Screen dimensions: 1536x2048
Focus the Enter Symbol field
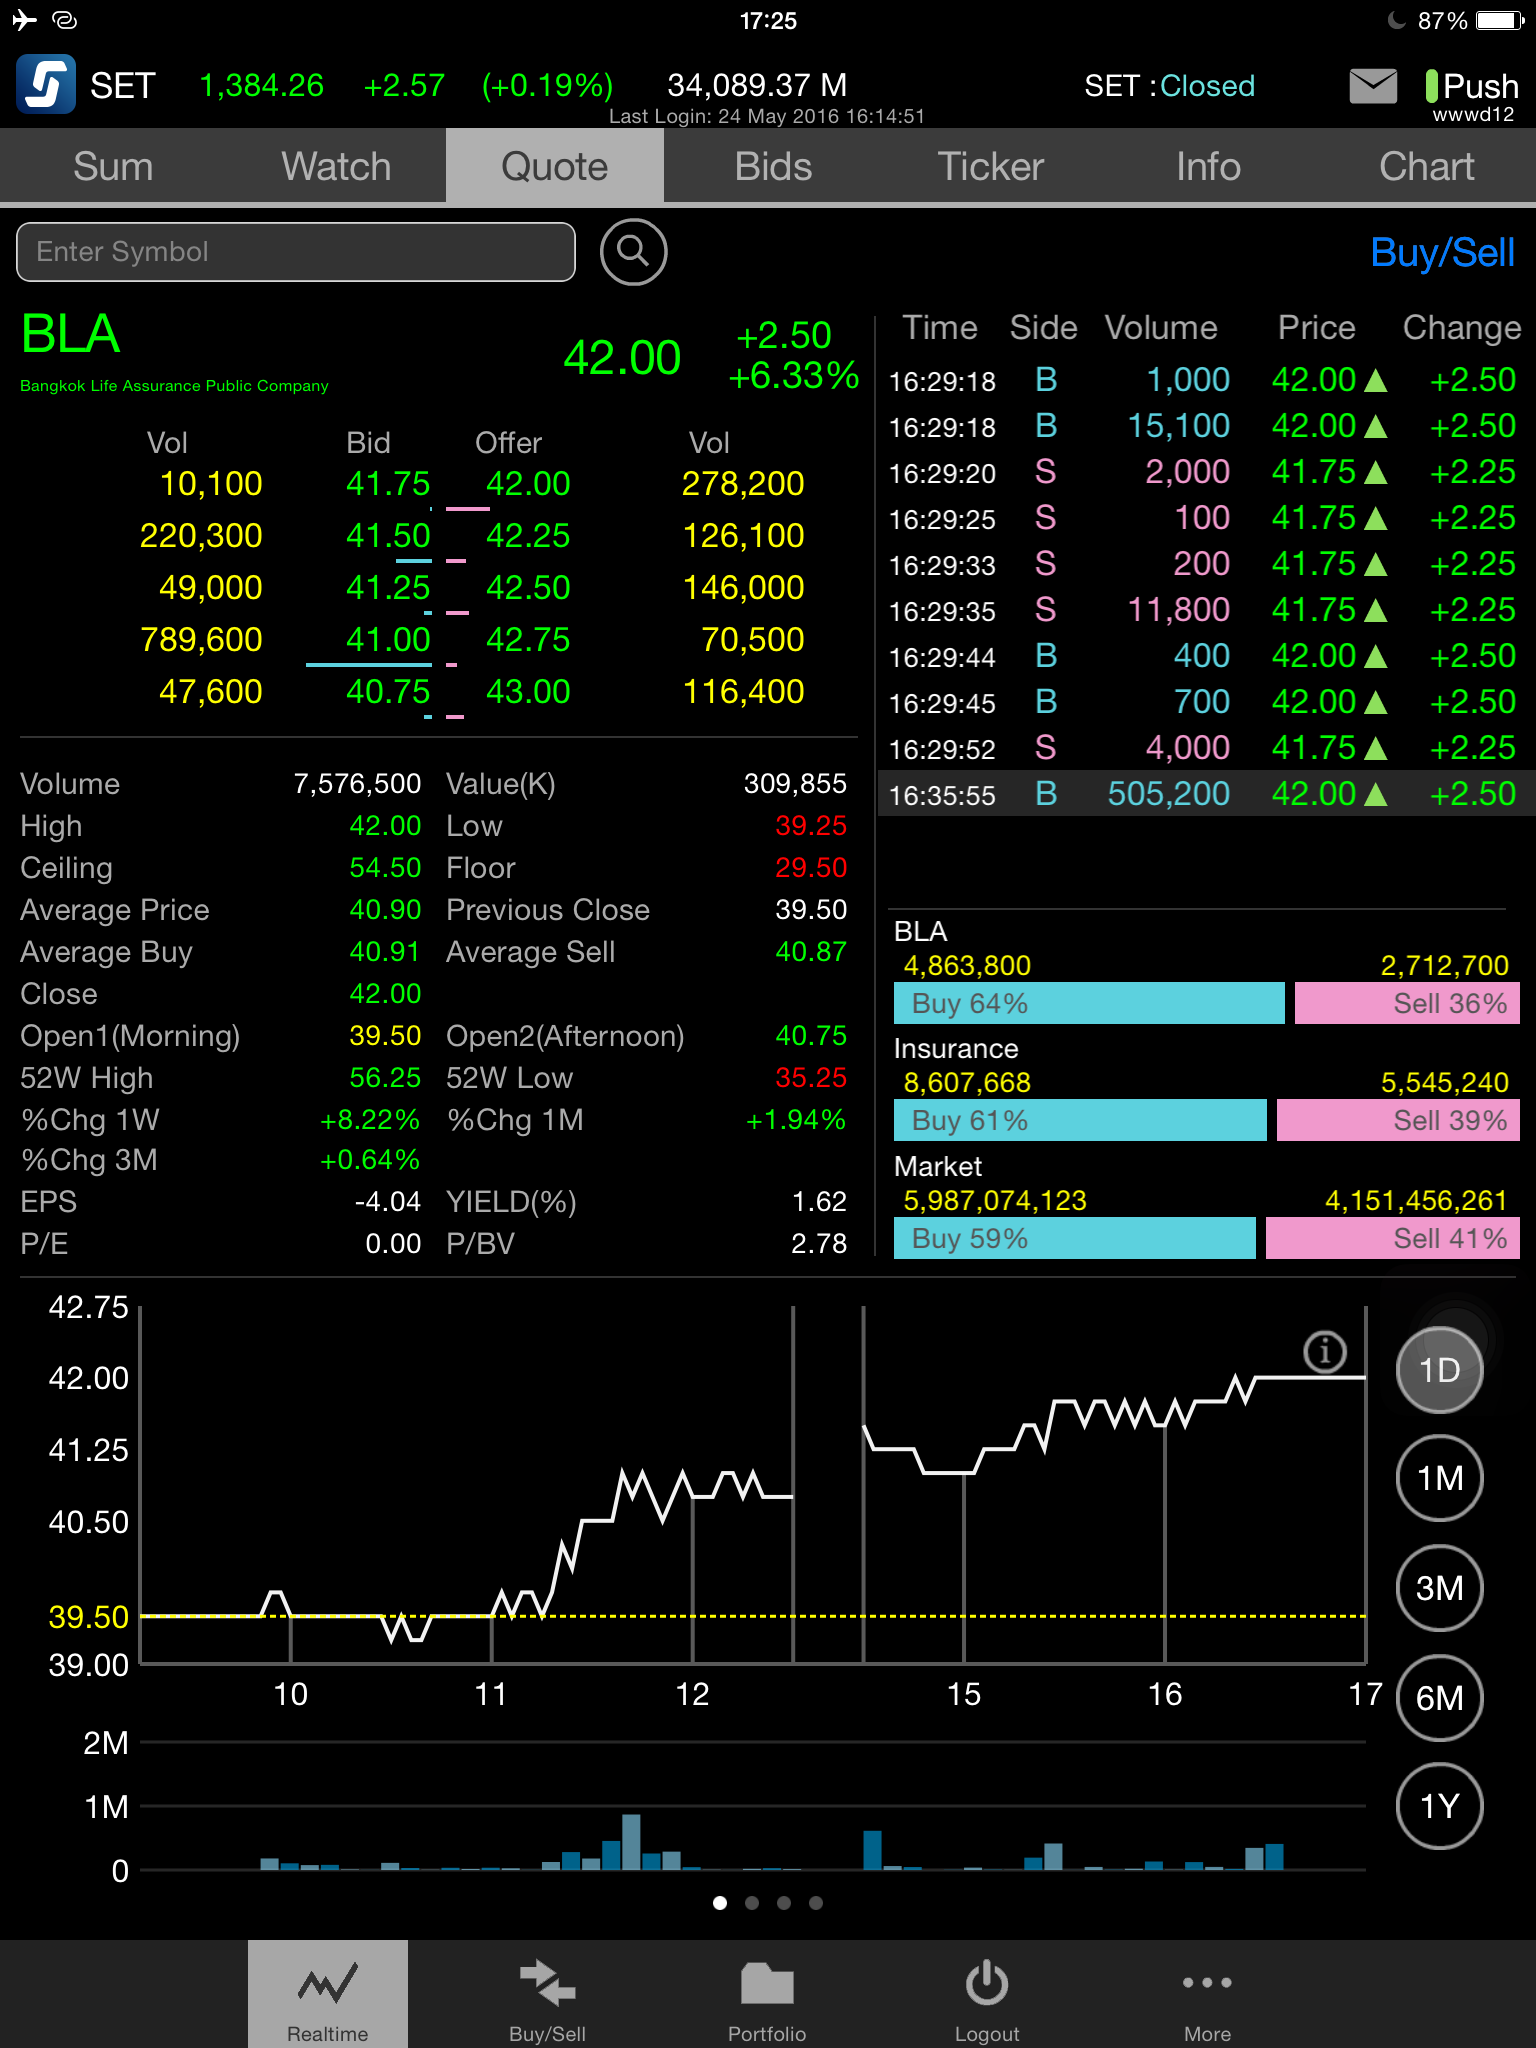tap(296, 252)
